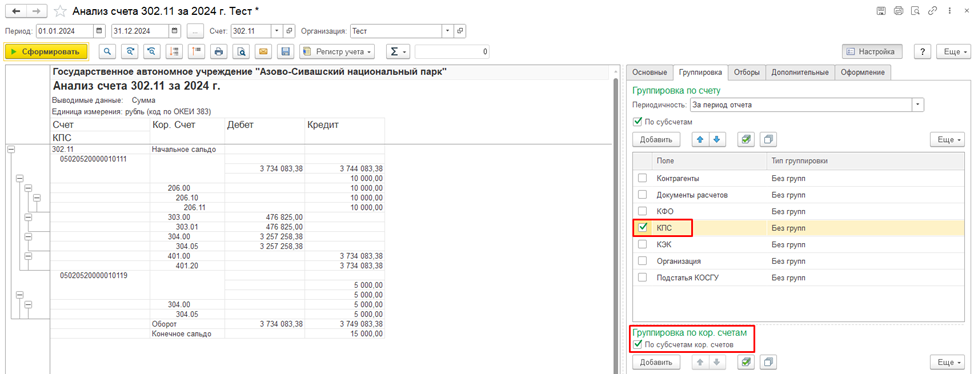This screenshot has width=974, height=374.
Task: Check all fields in account grouping list
Action: [x=747, y=139]
